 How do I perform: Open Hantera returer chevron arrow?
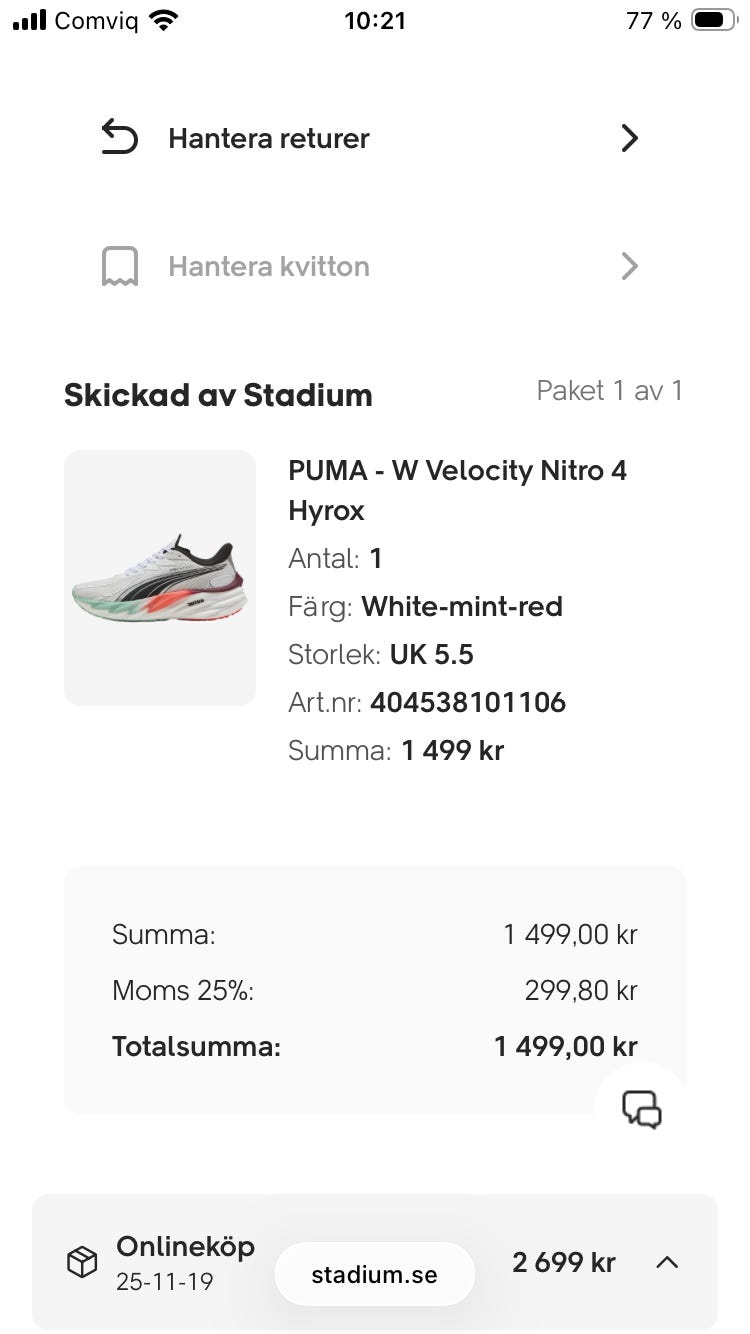click(629, 138)
